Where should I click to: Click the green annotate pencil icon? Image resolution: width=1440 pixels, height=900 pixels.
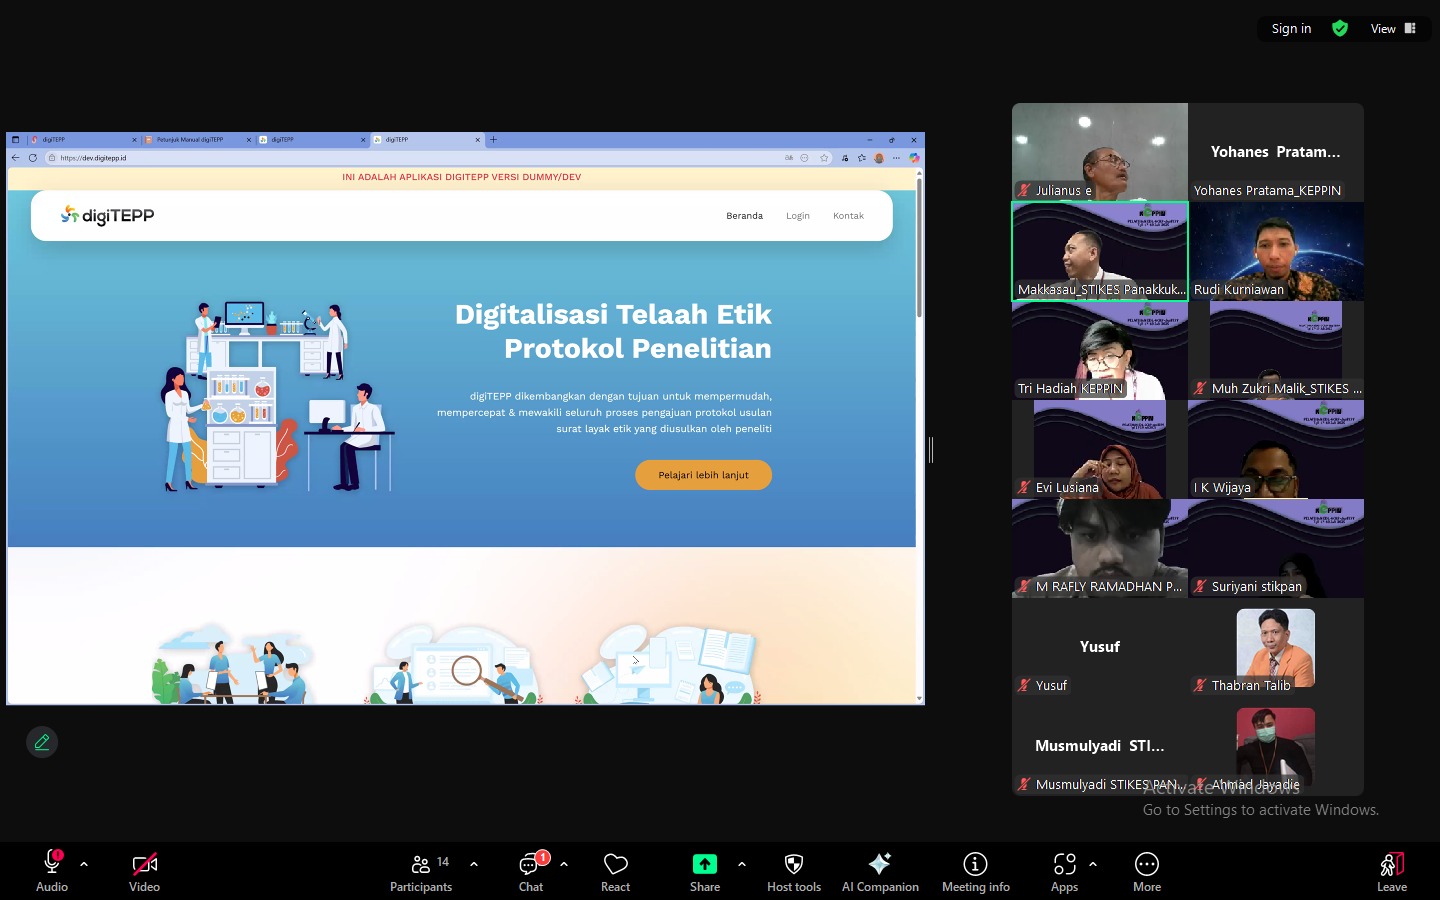click(42, 742)
